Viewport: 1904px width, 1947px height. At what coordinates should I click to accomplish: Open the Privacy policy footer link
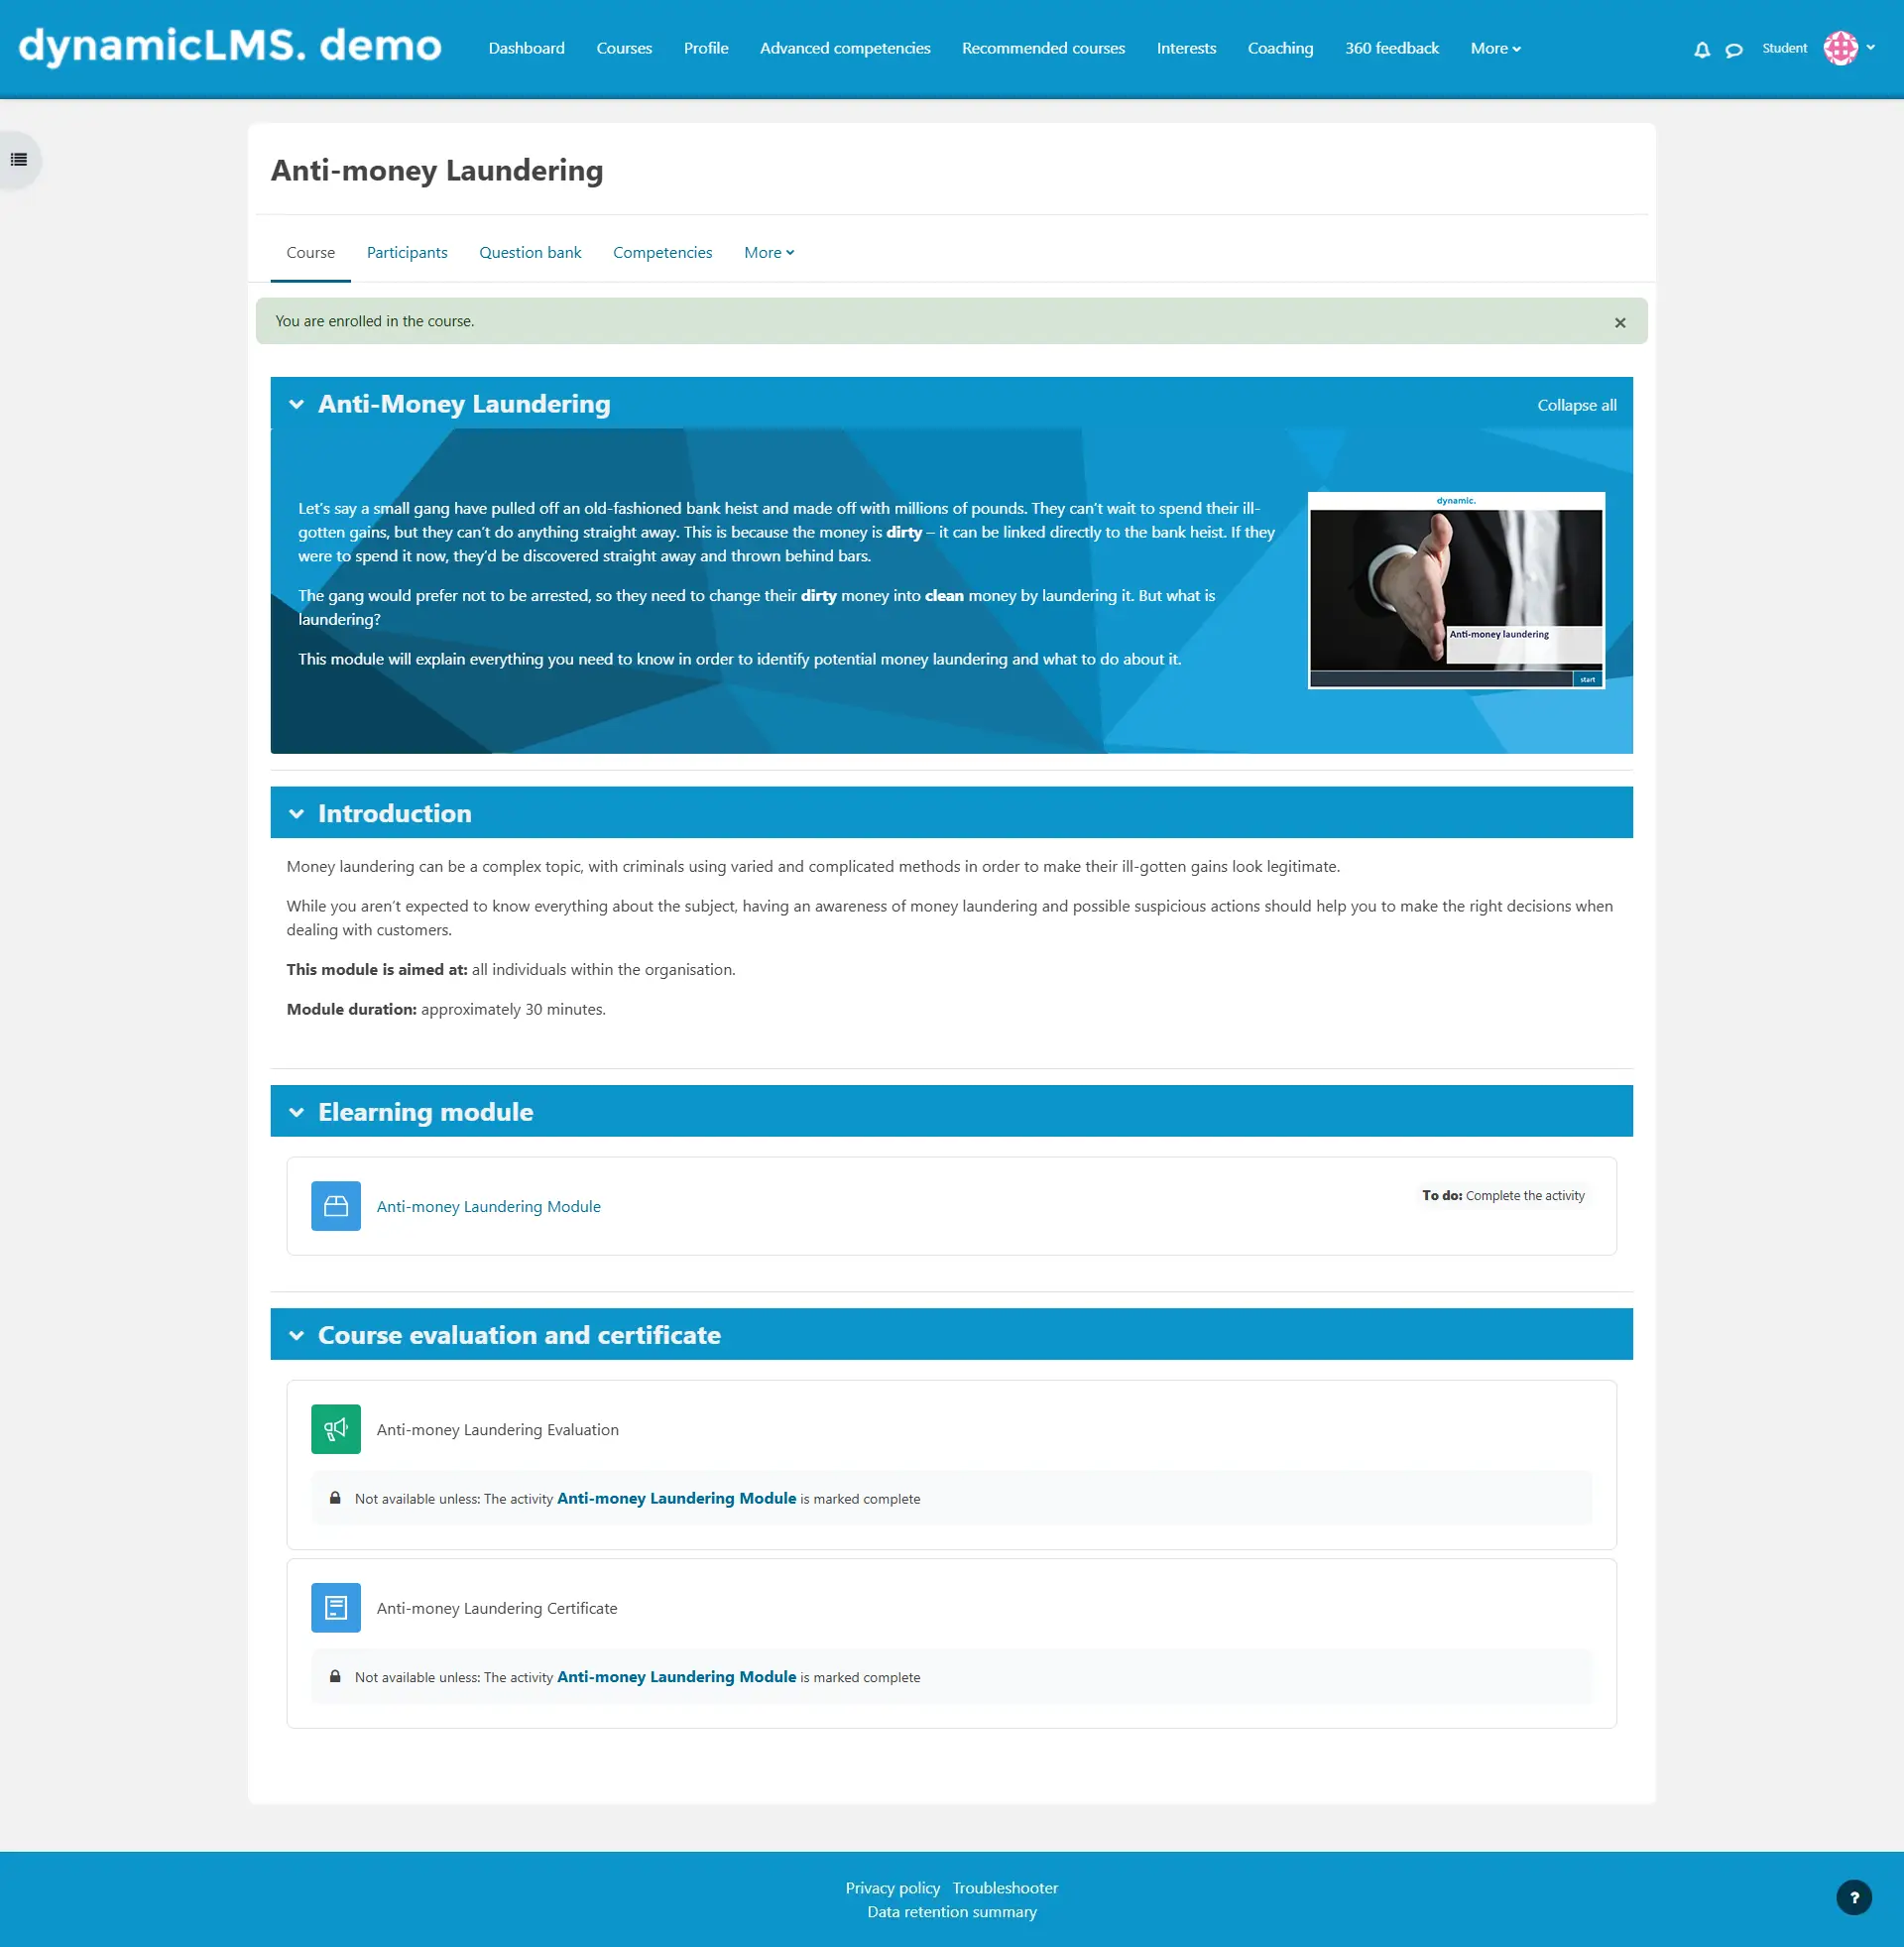tap(892, 1888)
